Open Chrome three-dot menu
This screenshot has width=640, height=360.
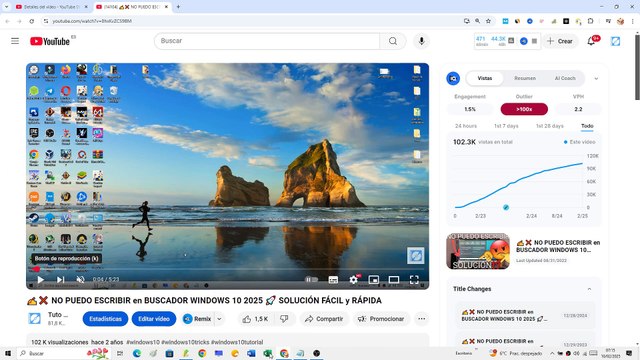(633, 21)
